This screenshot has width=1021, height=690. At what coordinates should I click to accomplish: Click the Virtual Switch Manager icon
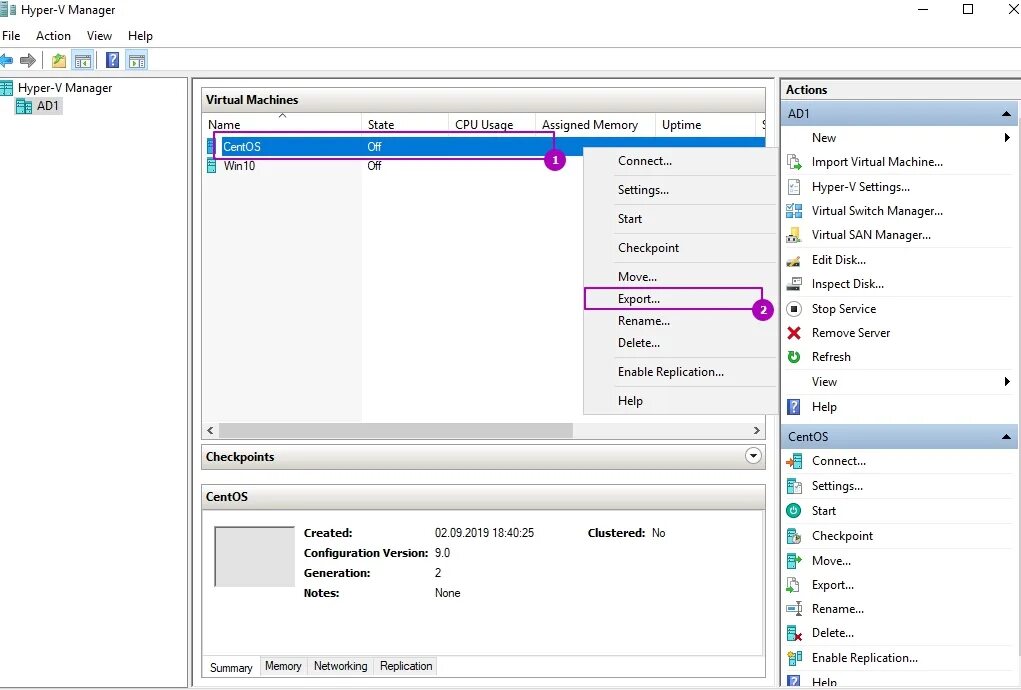pos(794,211)
